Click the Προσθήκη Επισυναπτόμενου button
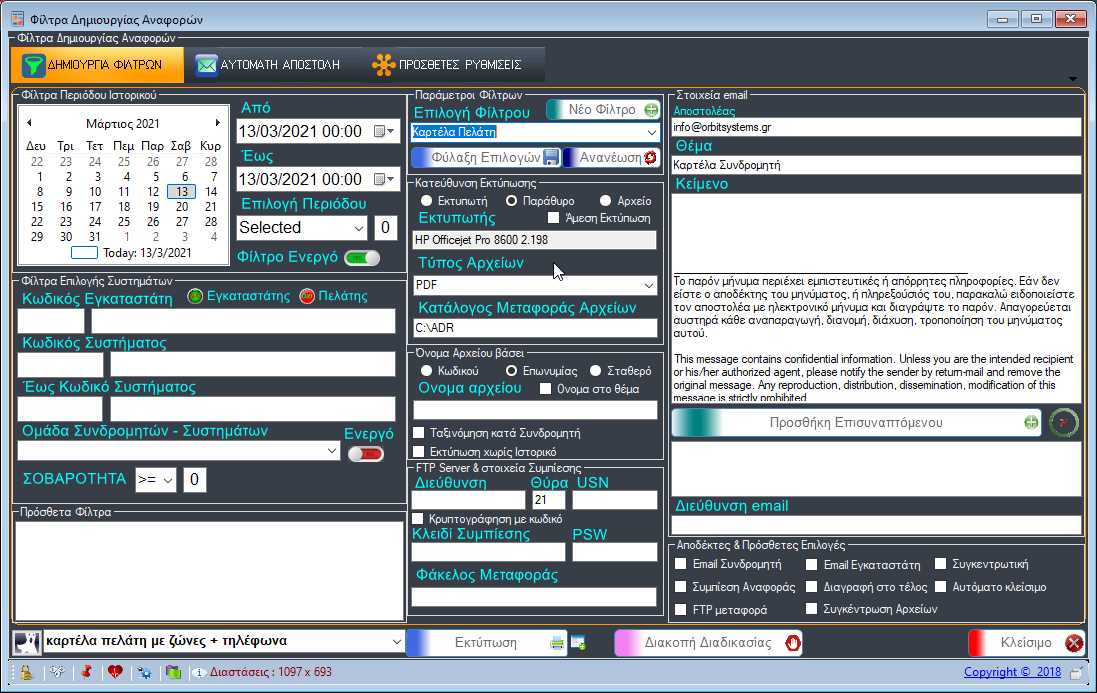 pyautogui.click(x=856, y=423)
